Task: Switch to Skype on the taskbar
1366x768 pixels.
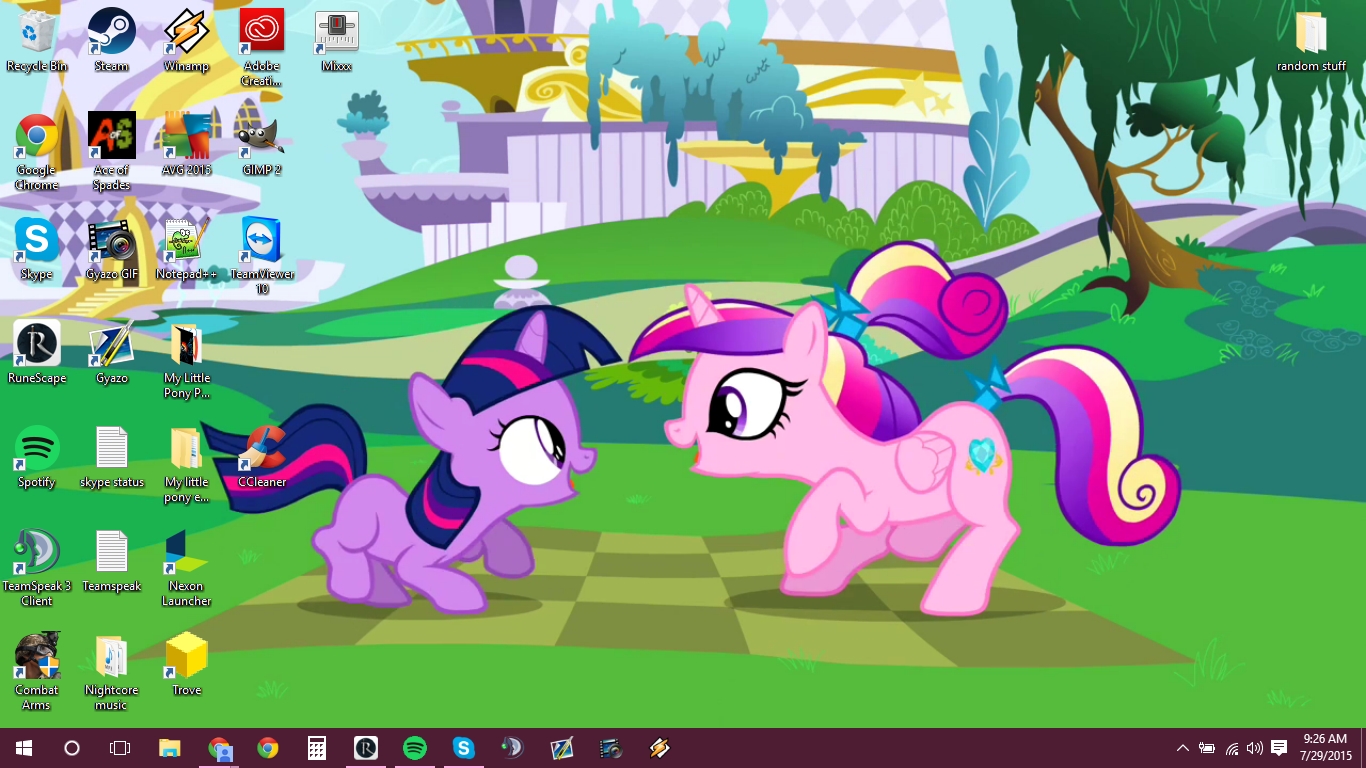Action: coord(464,748)
